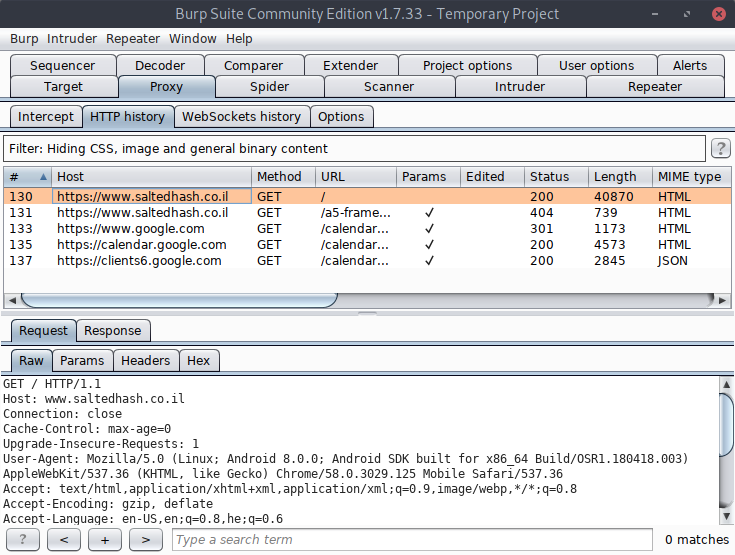Focus the search term input field

click(x=412, y=540)
